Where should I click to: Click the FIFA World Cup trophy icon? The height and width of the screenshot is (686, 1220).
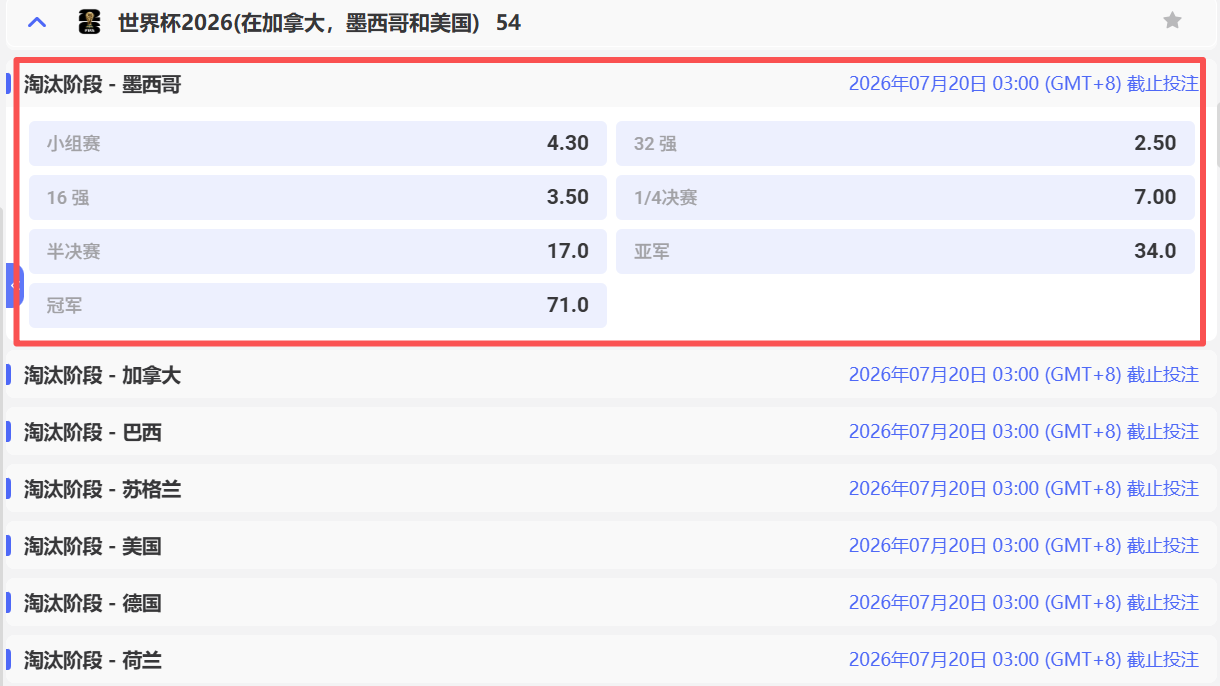(90, 22)
